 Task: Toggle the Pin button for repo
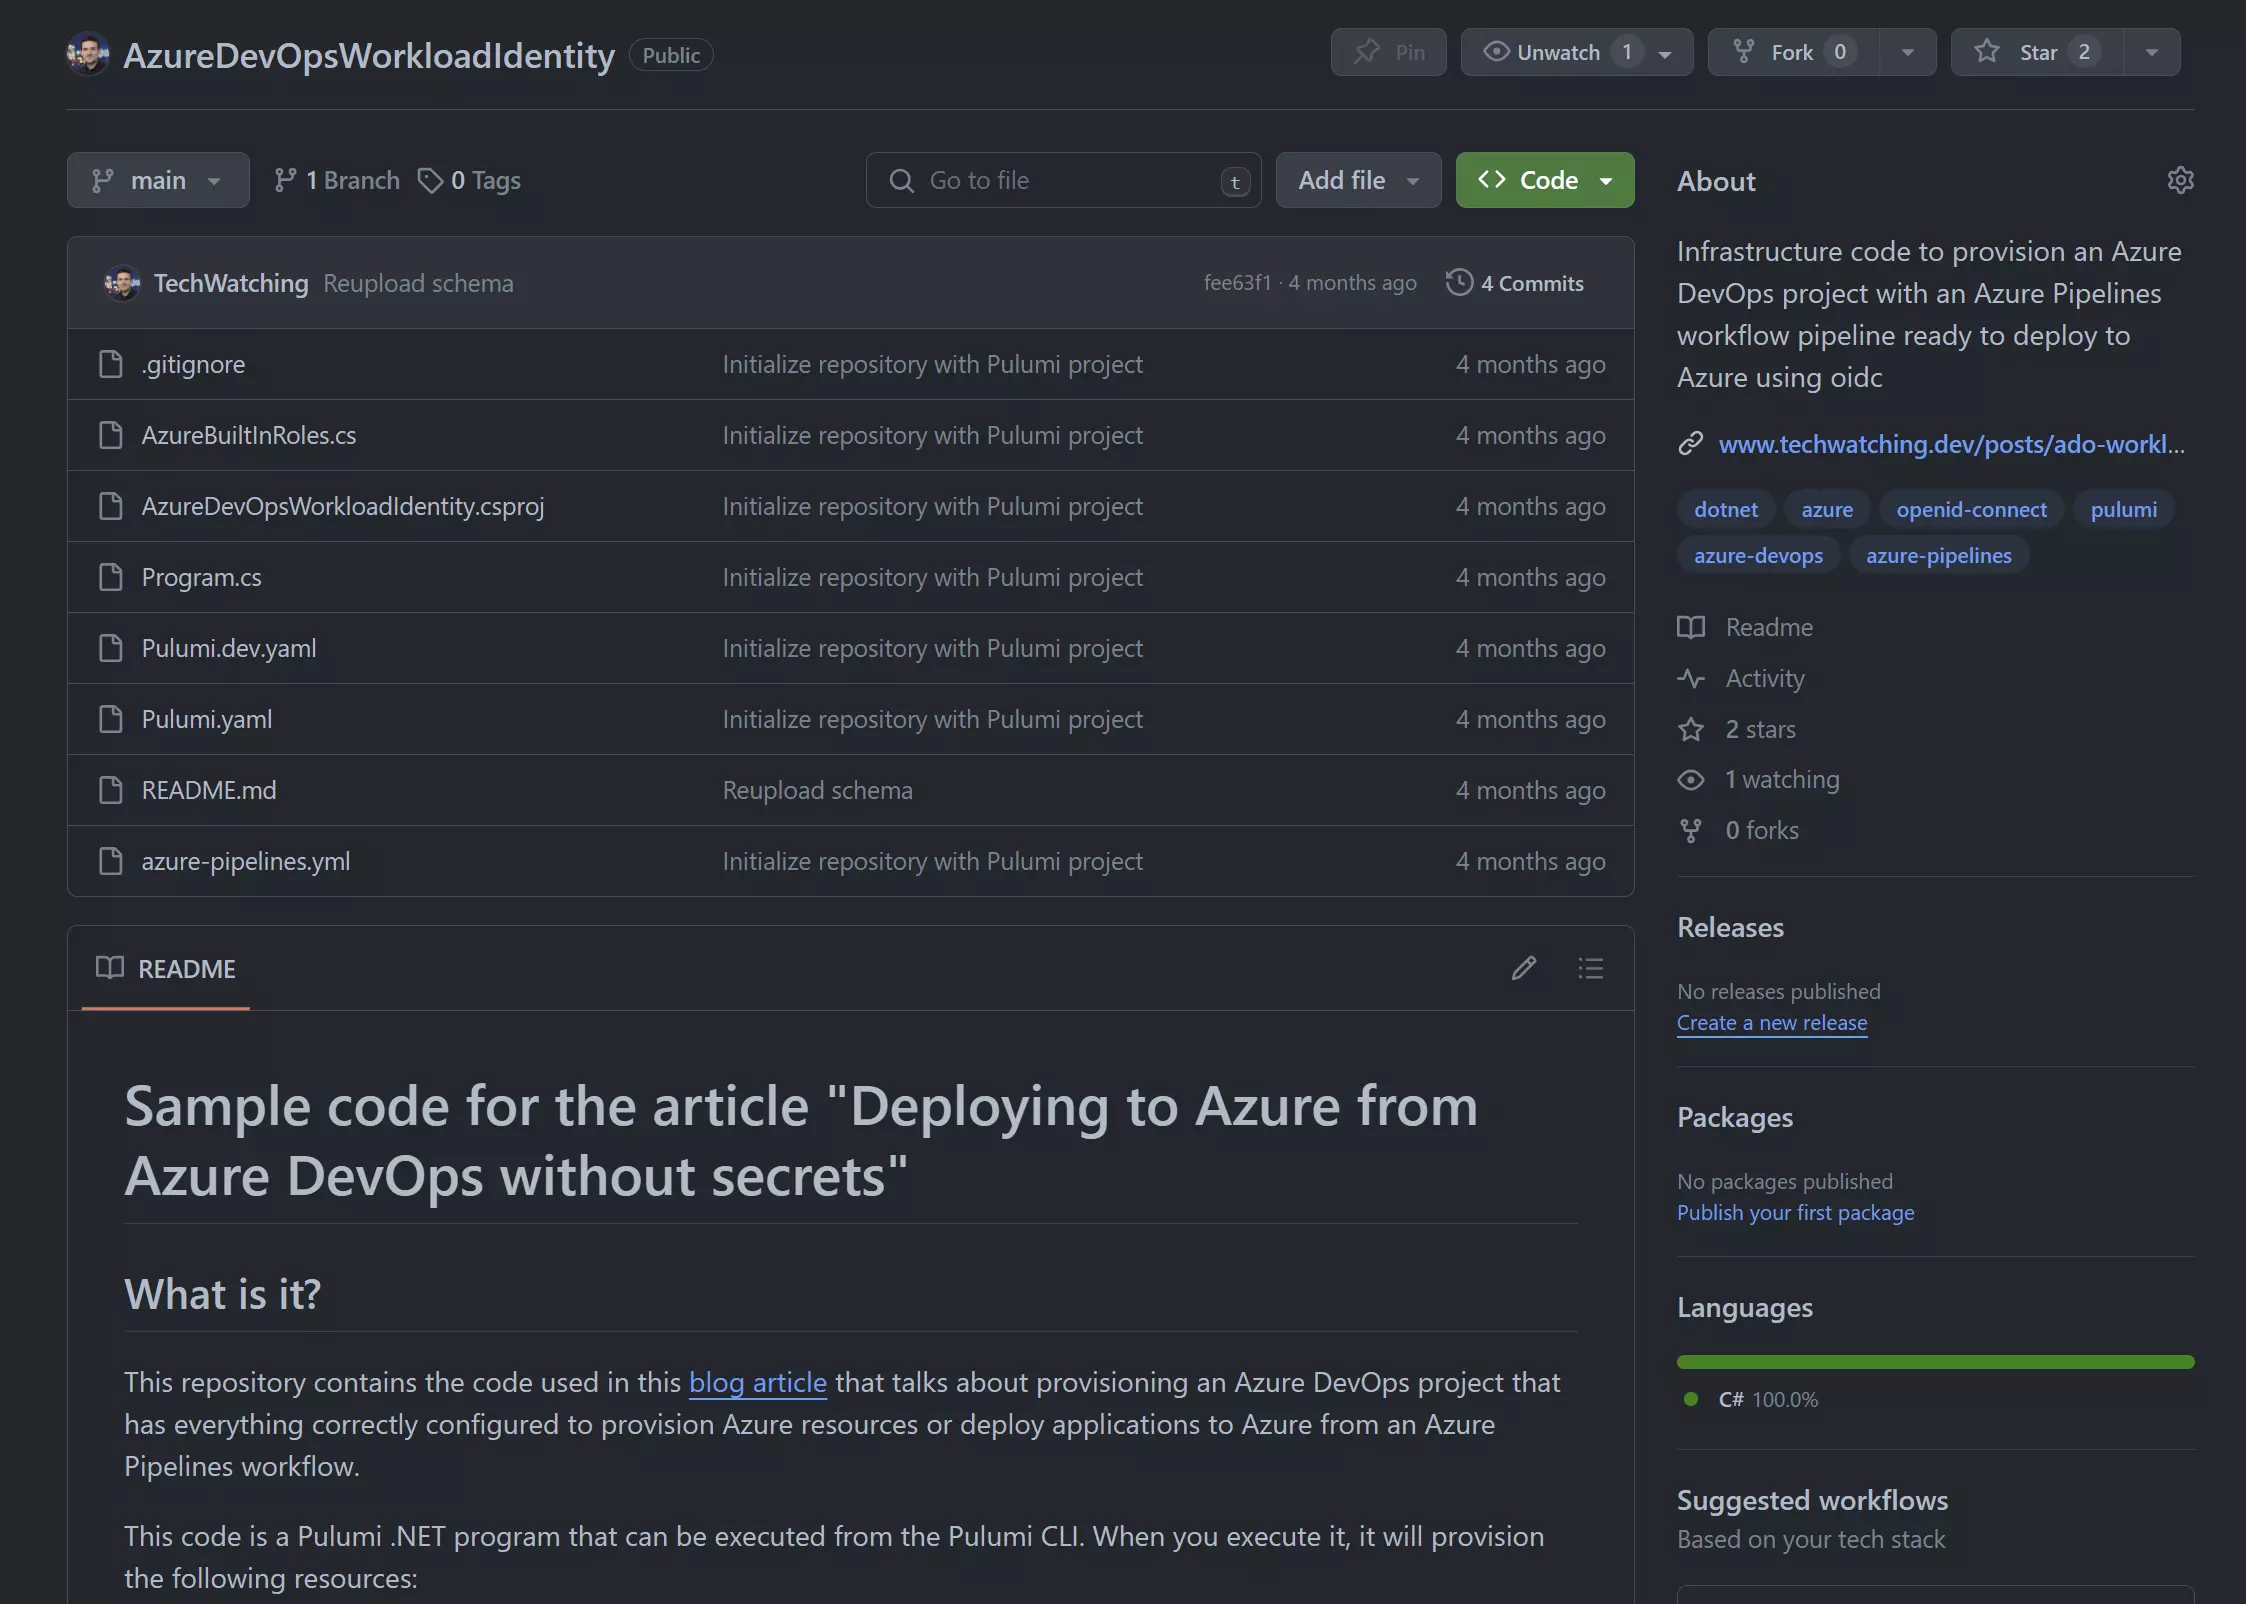pos(1389,52)
